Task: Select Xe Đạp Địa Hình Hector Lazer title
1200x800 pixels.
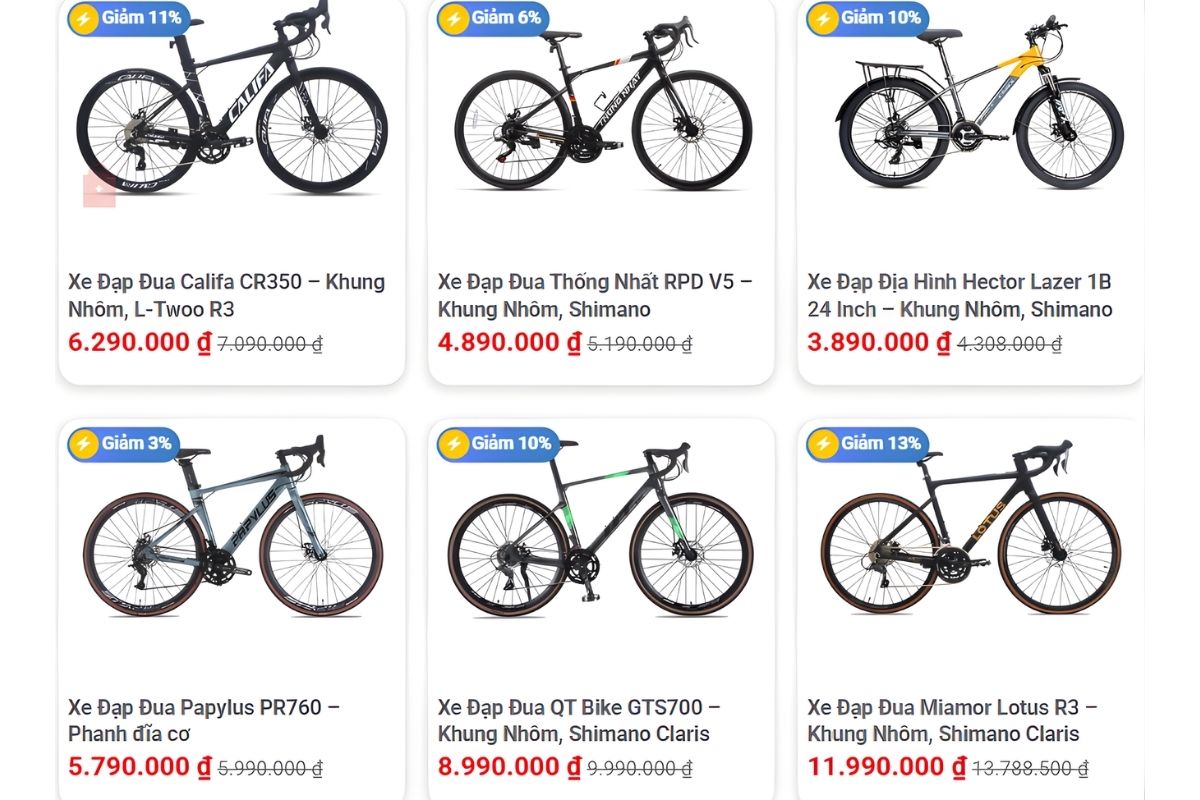Action: (959, 295)
